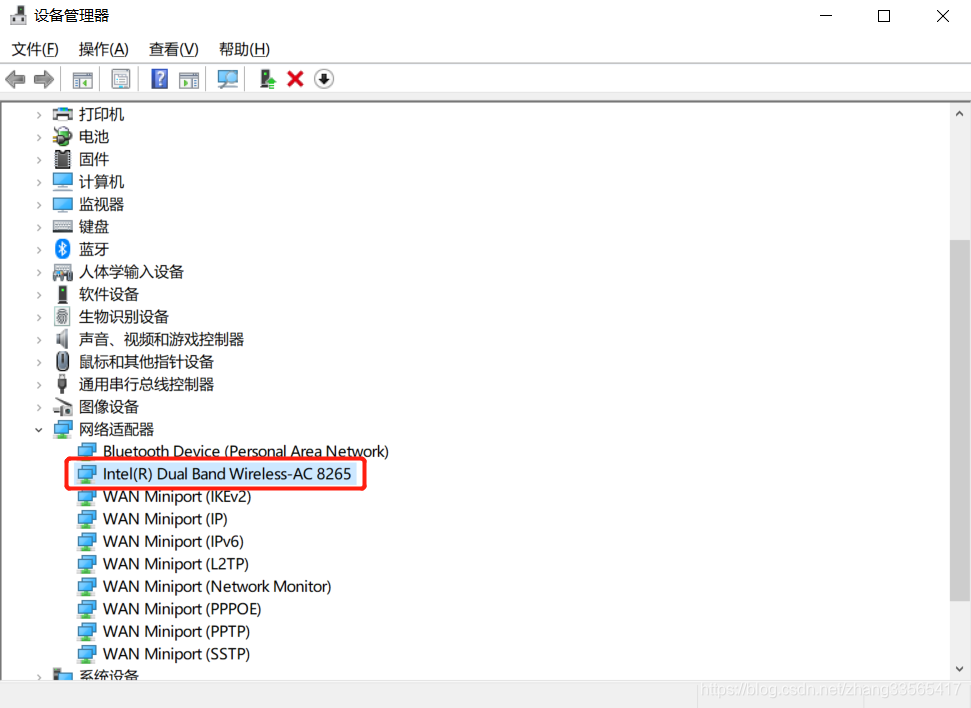Select the 计算机 category label

(102, 181)
